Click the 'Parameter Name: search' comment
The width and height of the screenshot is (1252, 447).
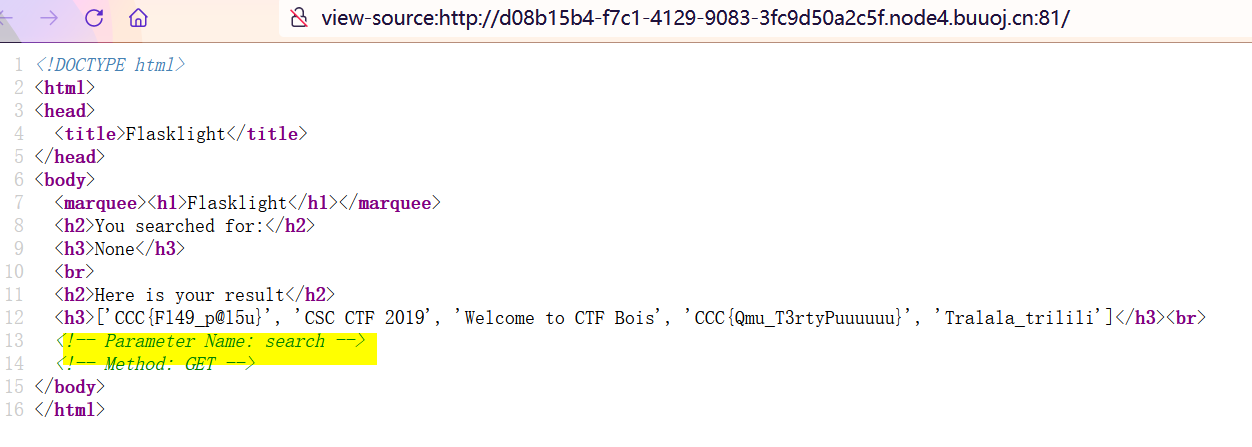[x=210, y=341]
